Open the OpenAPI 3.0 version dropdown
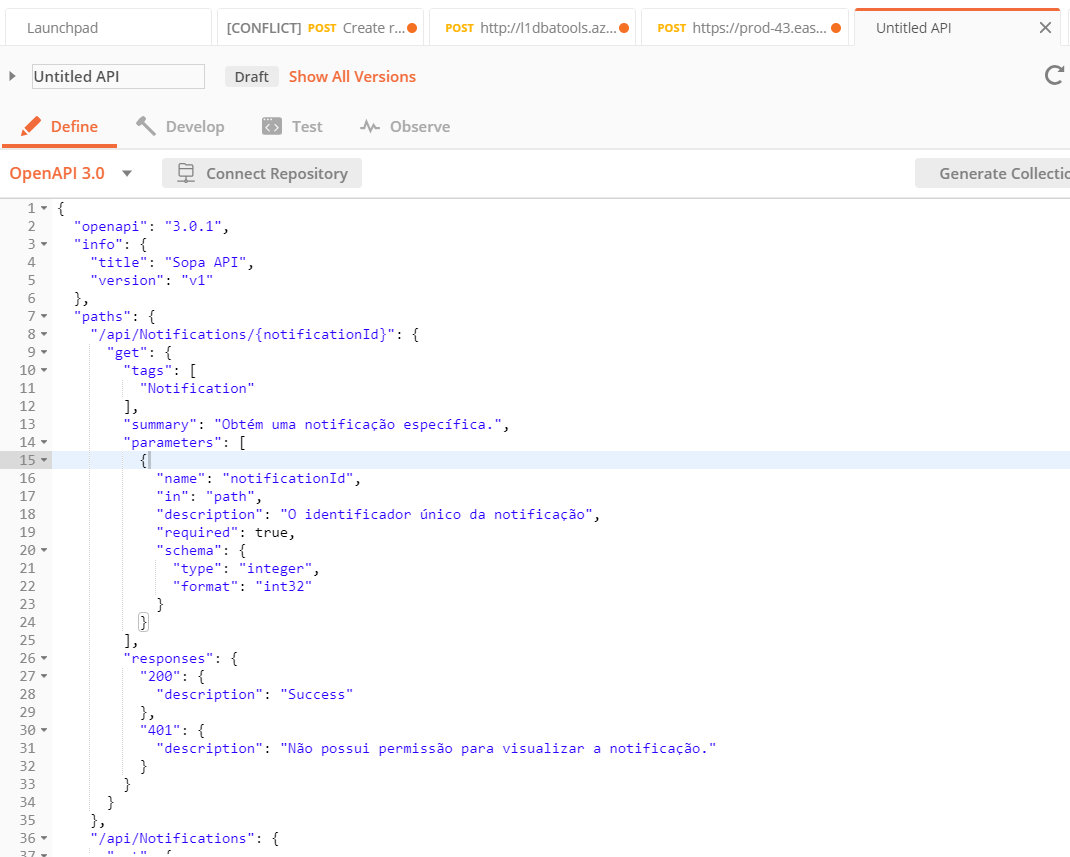Screen dimensions: 1070x857 click(x=127, y=172)
